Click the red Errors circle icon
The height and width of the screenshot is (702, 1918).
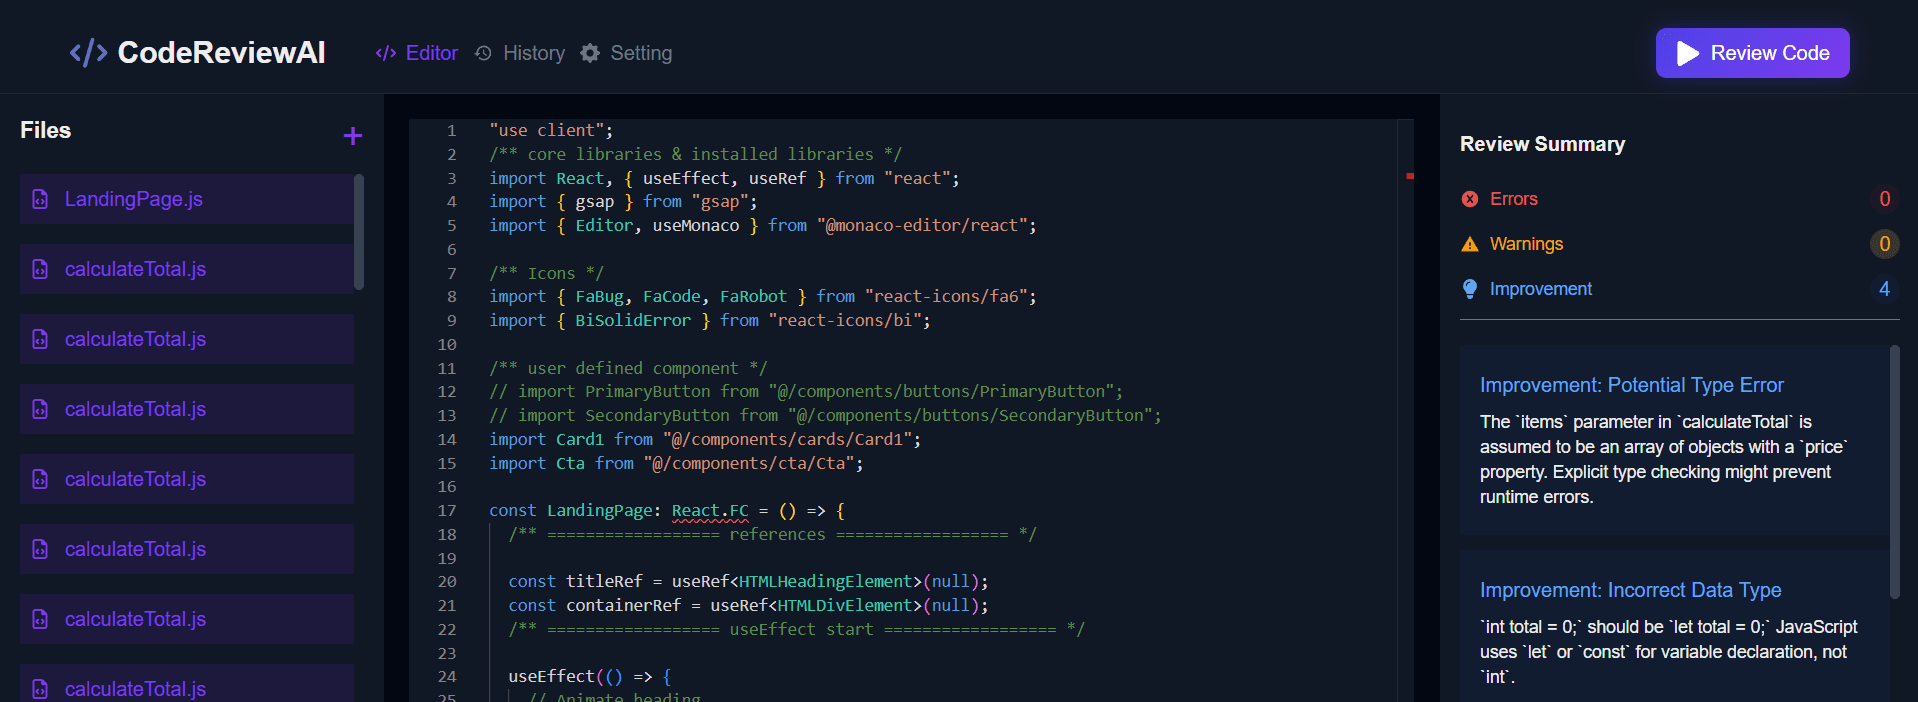1470,199
